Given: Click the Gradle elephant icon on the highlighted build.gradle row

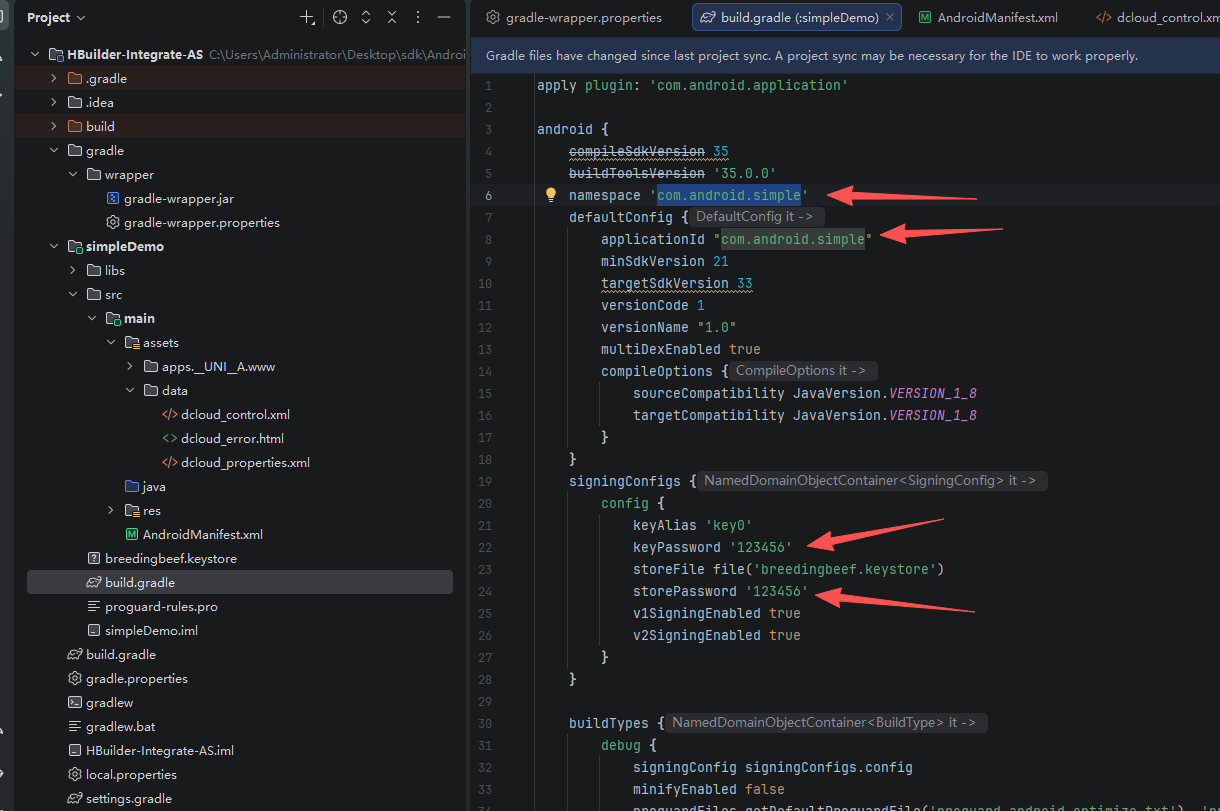Looking at the screenshot, I should 94,582.
